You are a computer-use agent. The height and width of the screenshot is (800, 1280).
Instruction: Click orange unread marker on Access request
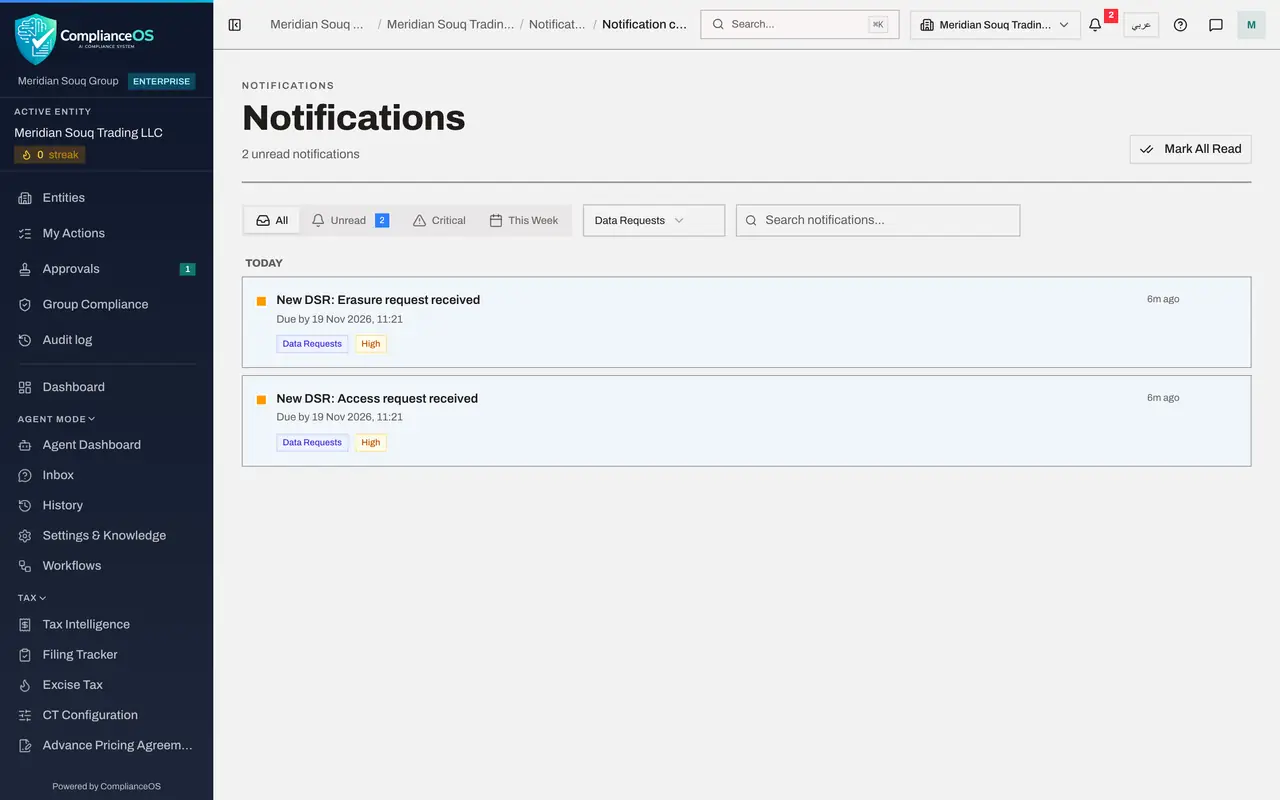(x=261, y=400)
